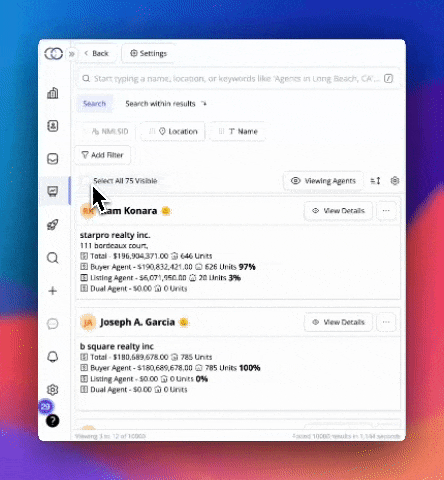Click the magnifier search sidebar icon
This screenshot has height=480, width=444.
pos(53,258)
